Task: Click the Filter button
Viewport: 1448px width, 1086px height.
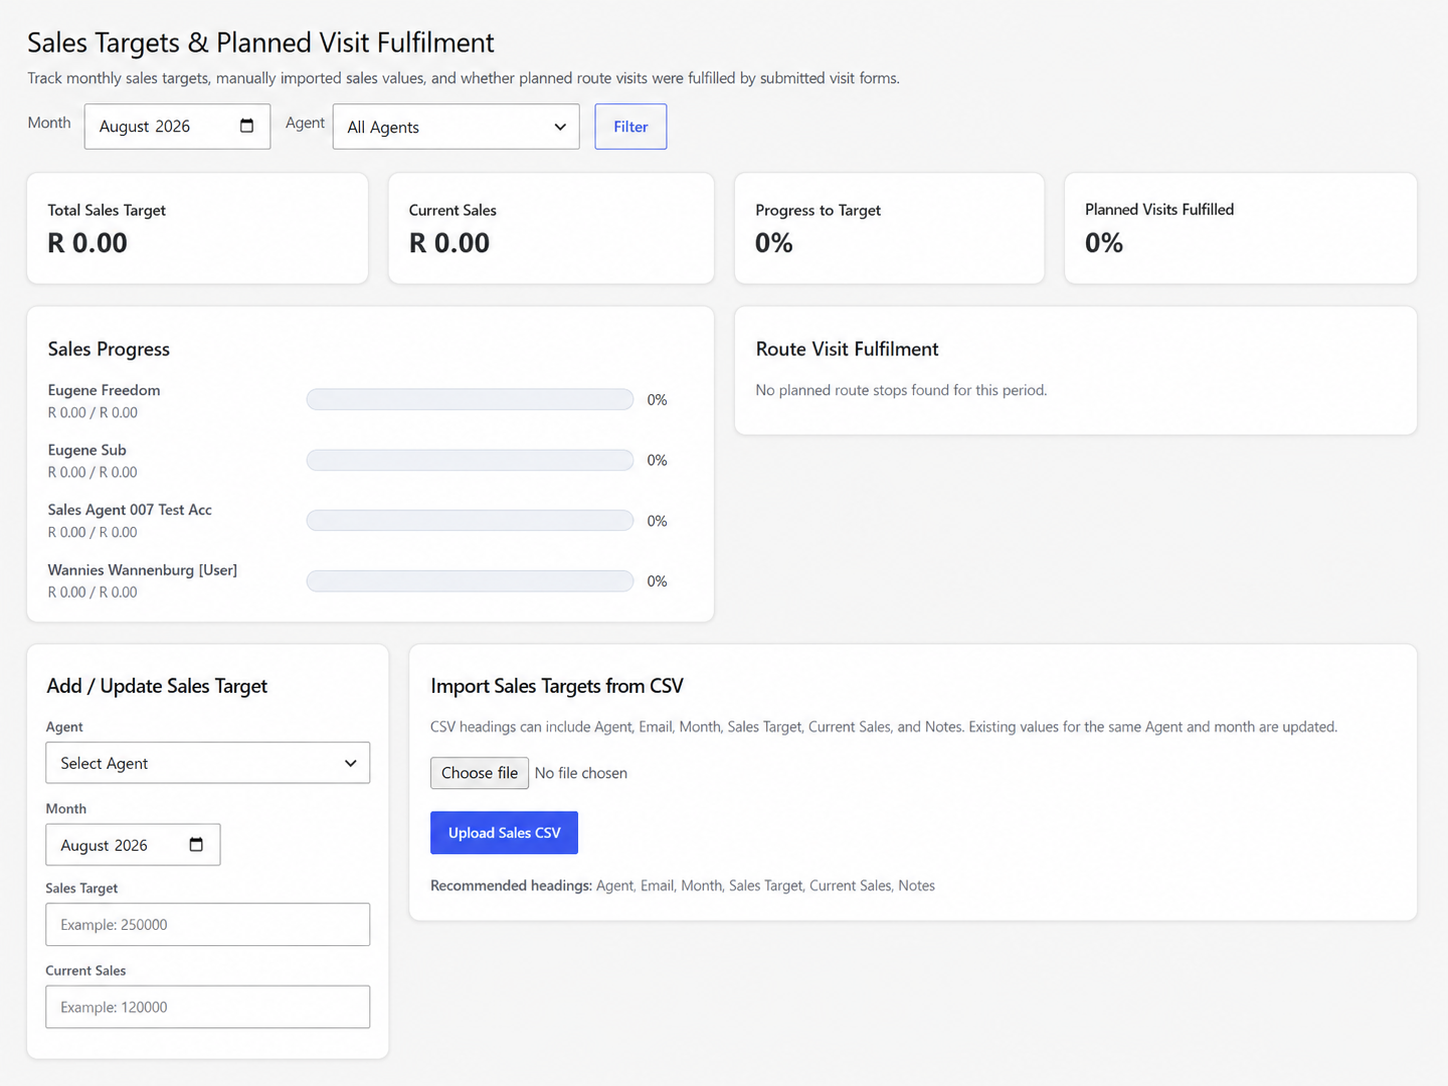Action: click(631, 127)
